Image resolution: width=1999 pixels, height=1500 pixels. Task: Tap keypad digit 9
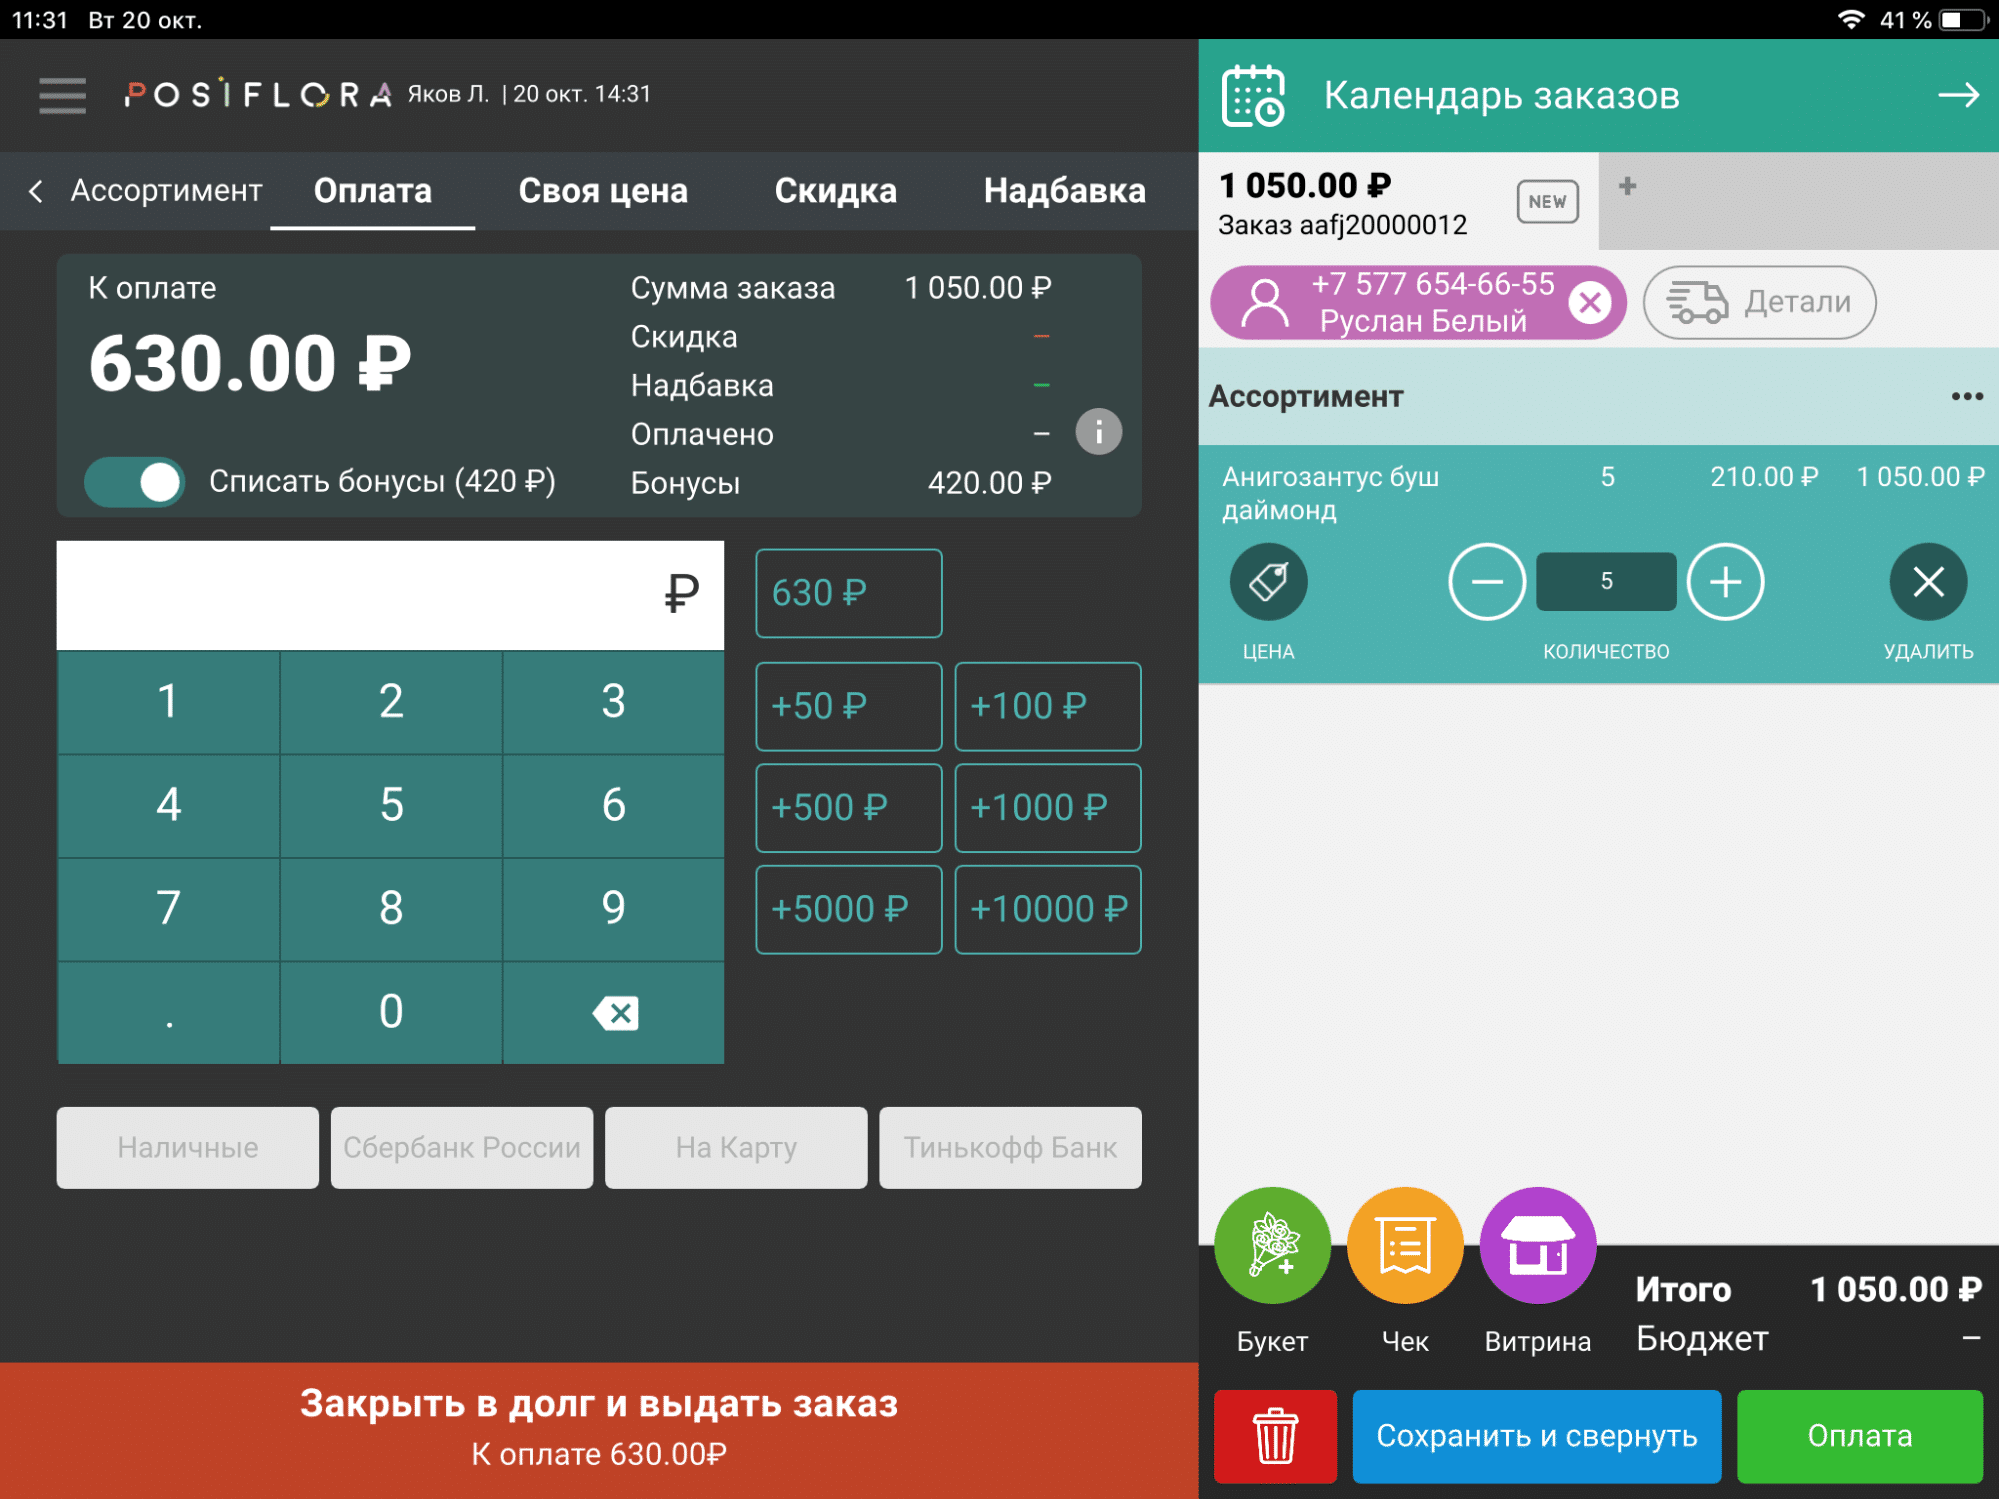(614, 909)
